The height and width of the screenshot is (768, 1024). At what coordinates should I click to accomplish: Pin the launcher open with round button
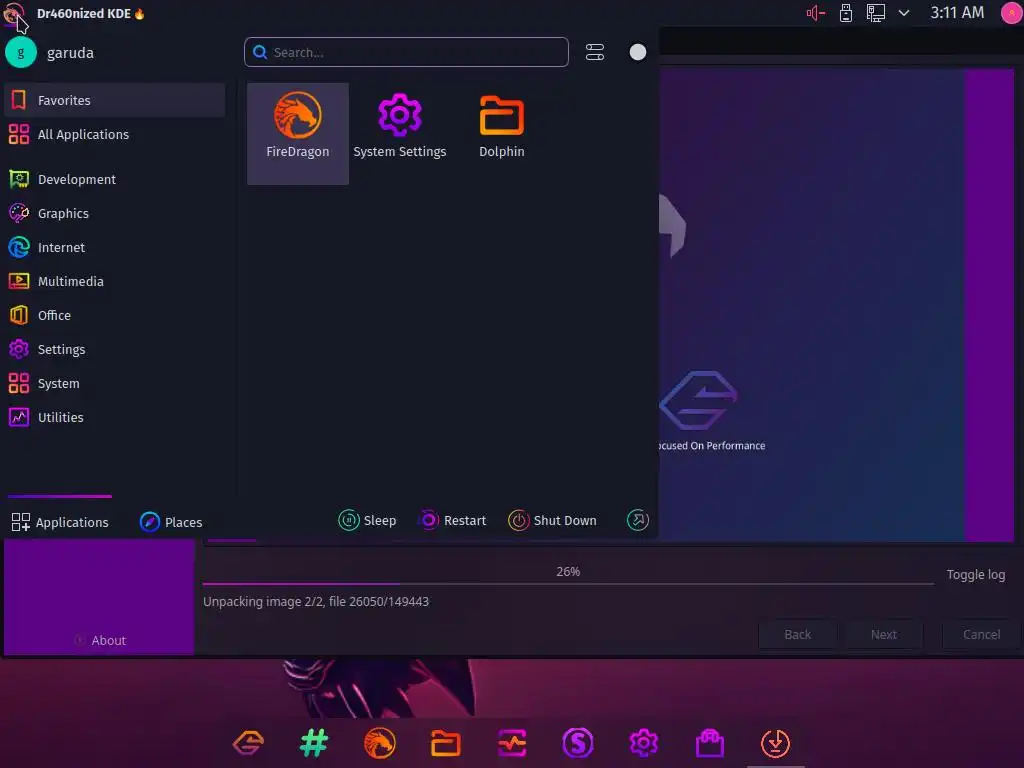(637, 52)
